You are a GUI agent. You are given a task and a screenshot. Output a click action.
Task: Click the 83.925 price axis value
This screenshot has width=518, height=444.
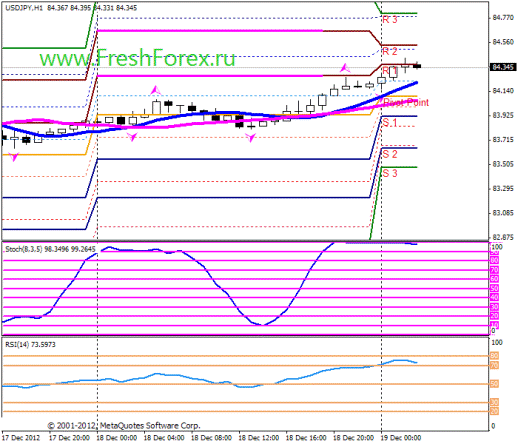pyautogui.click(x=503, y=115)
